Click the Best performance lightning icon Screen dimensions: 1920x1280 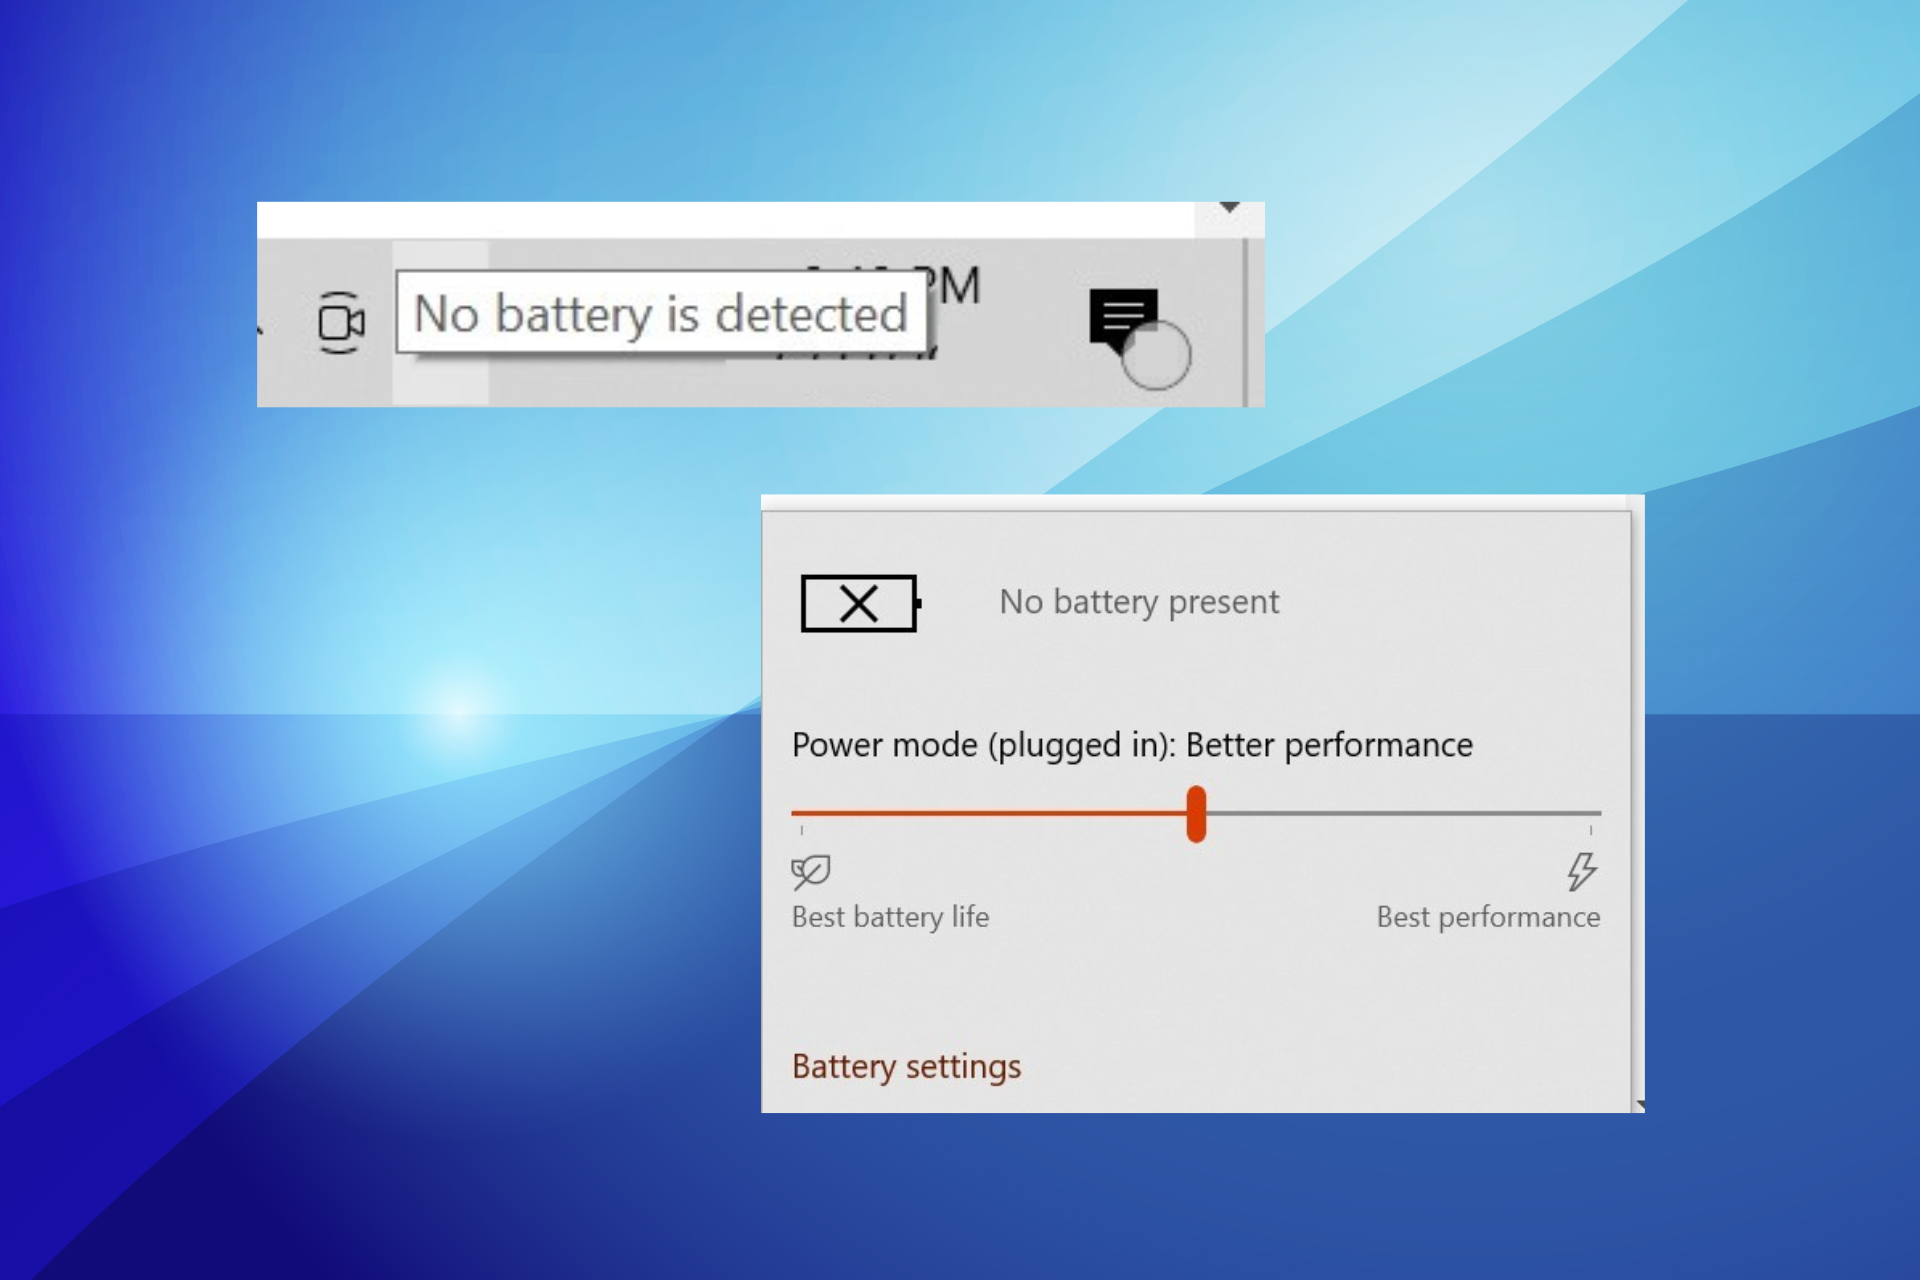(x=1581, y=871)
